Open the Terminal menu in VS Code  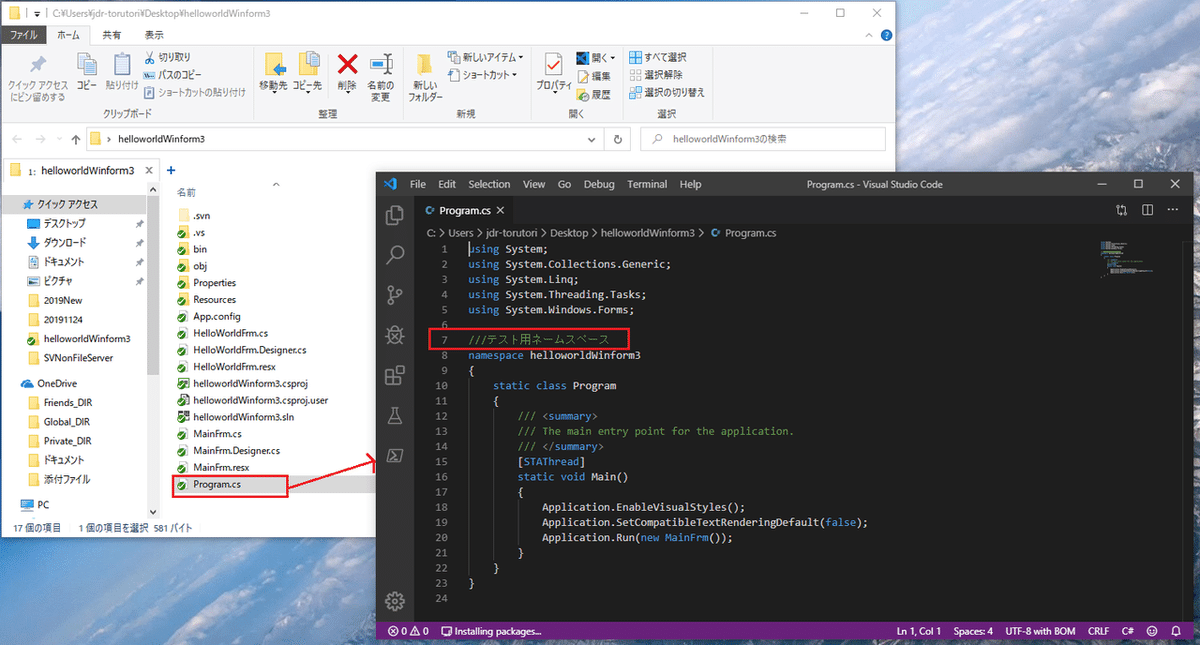[x=647, y=184]
